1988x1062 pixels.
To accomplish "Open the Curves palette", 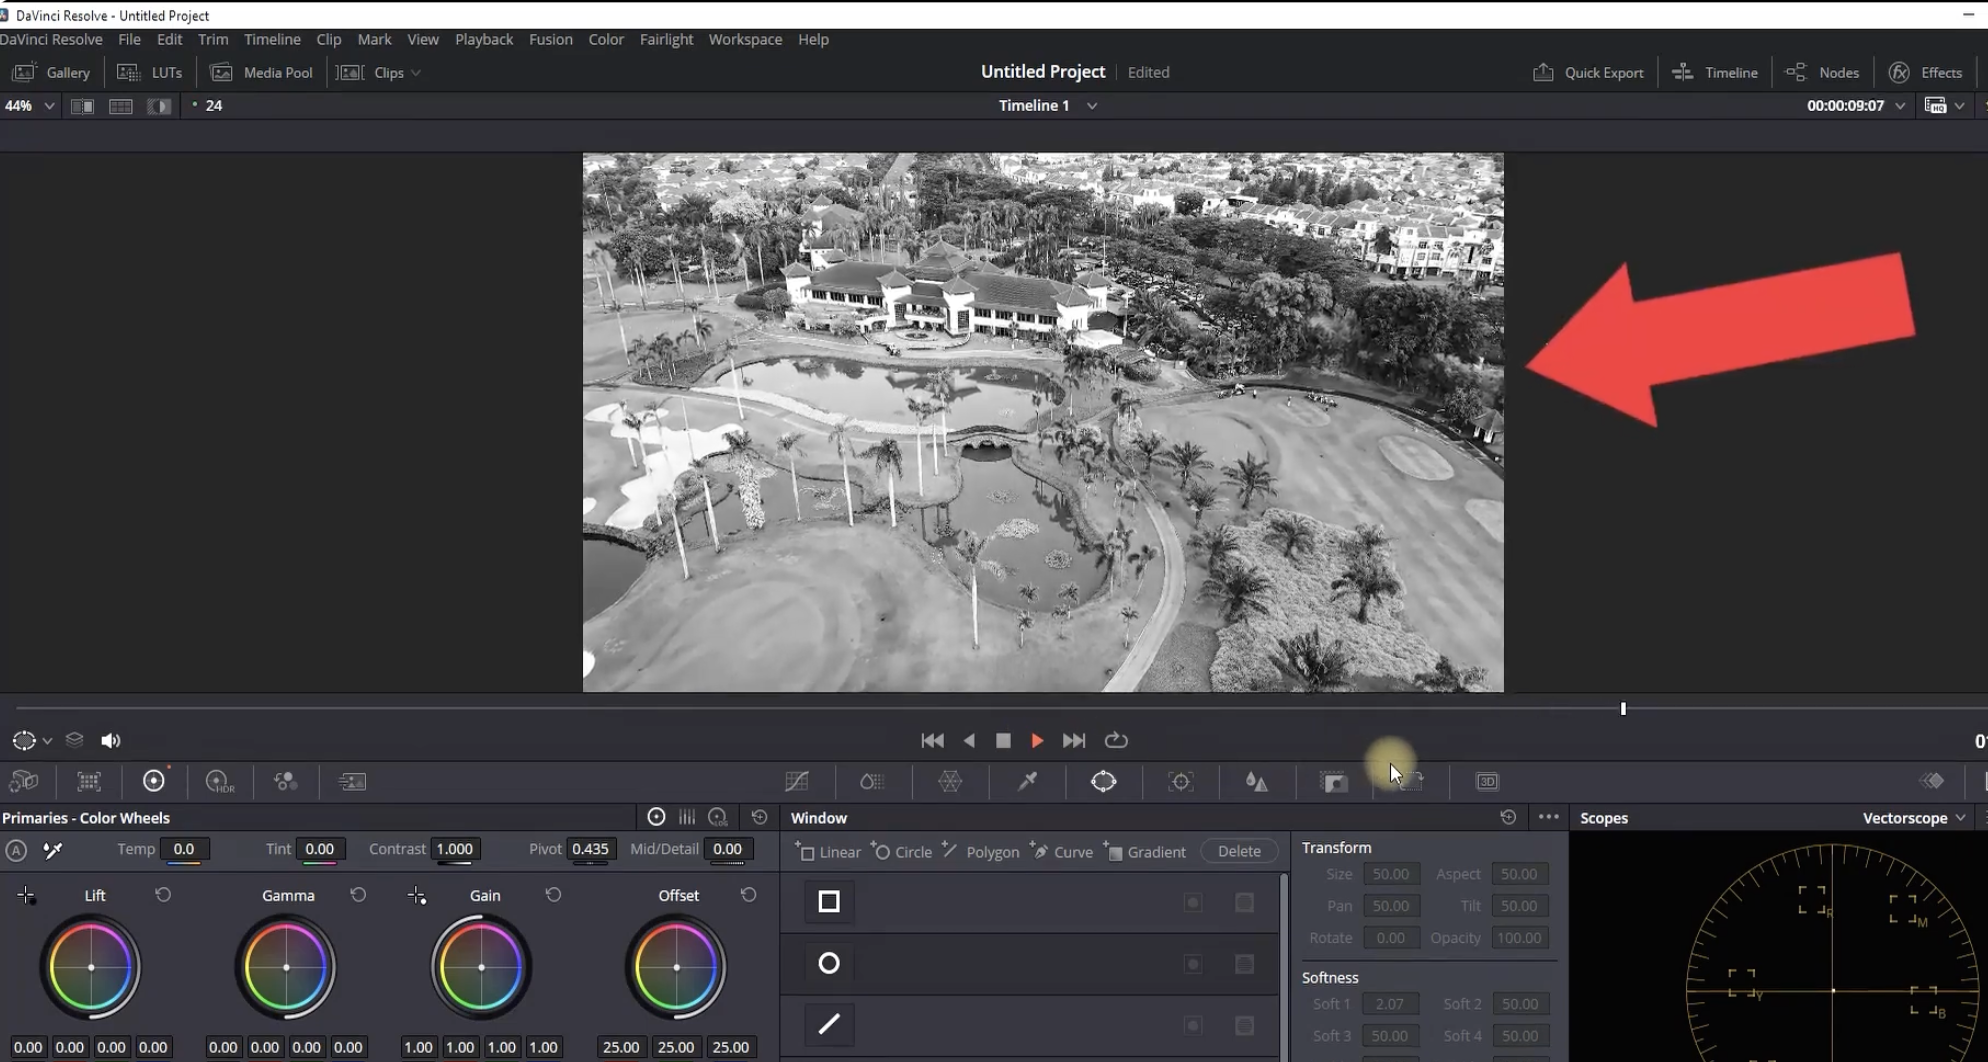I will pyautogui.click(x=797, y=781).
